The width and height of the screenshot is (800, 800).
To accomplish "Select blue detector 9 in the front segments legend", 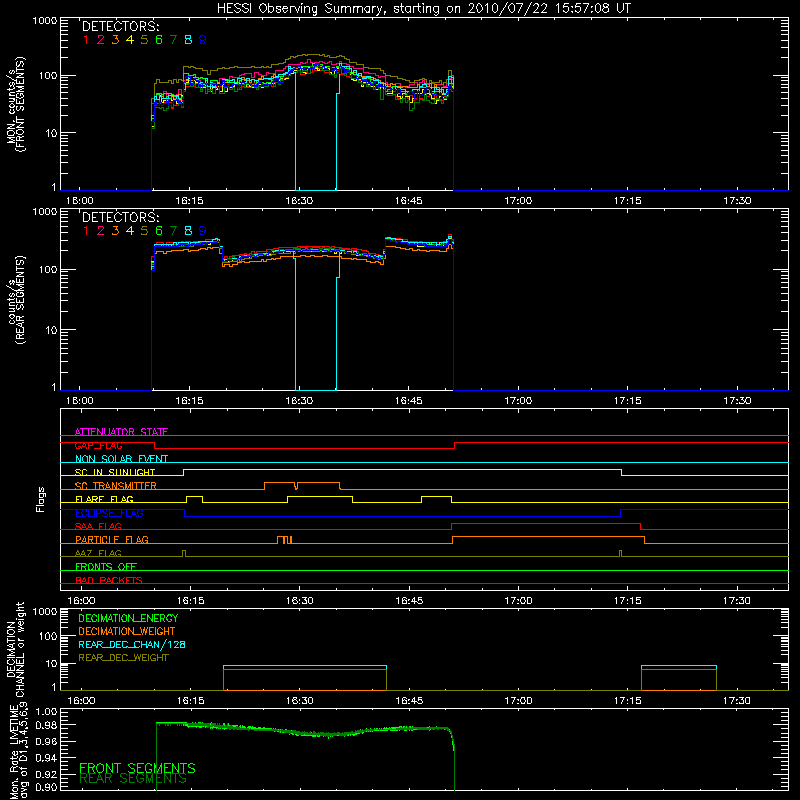I will point(203,40).
